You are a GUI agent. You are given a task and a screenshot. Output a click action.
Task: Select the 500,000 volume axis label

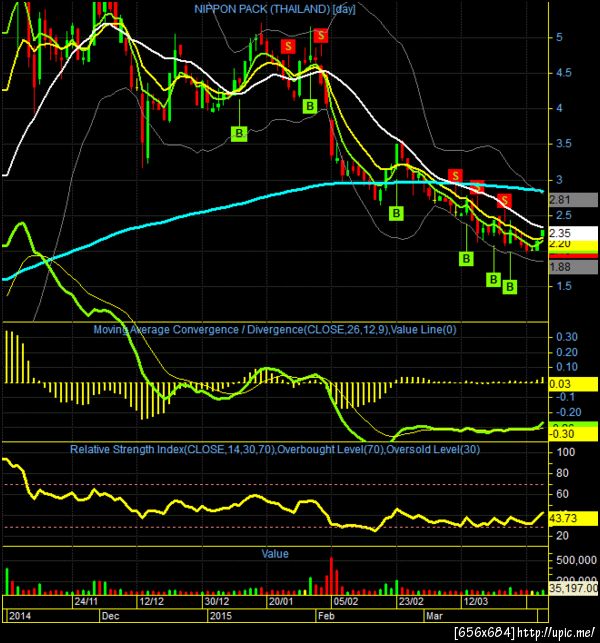(x=576, y=560)
